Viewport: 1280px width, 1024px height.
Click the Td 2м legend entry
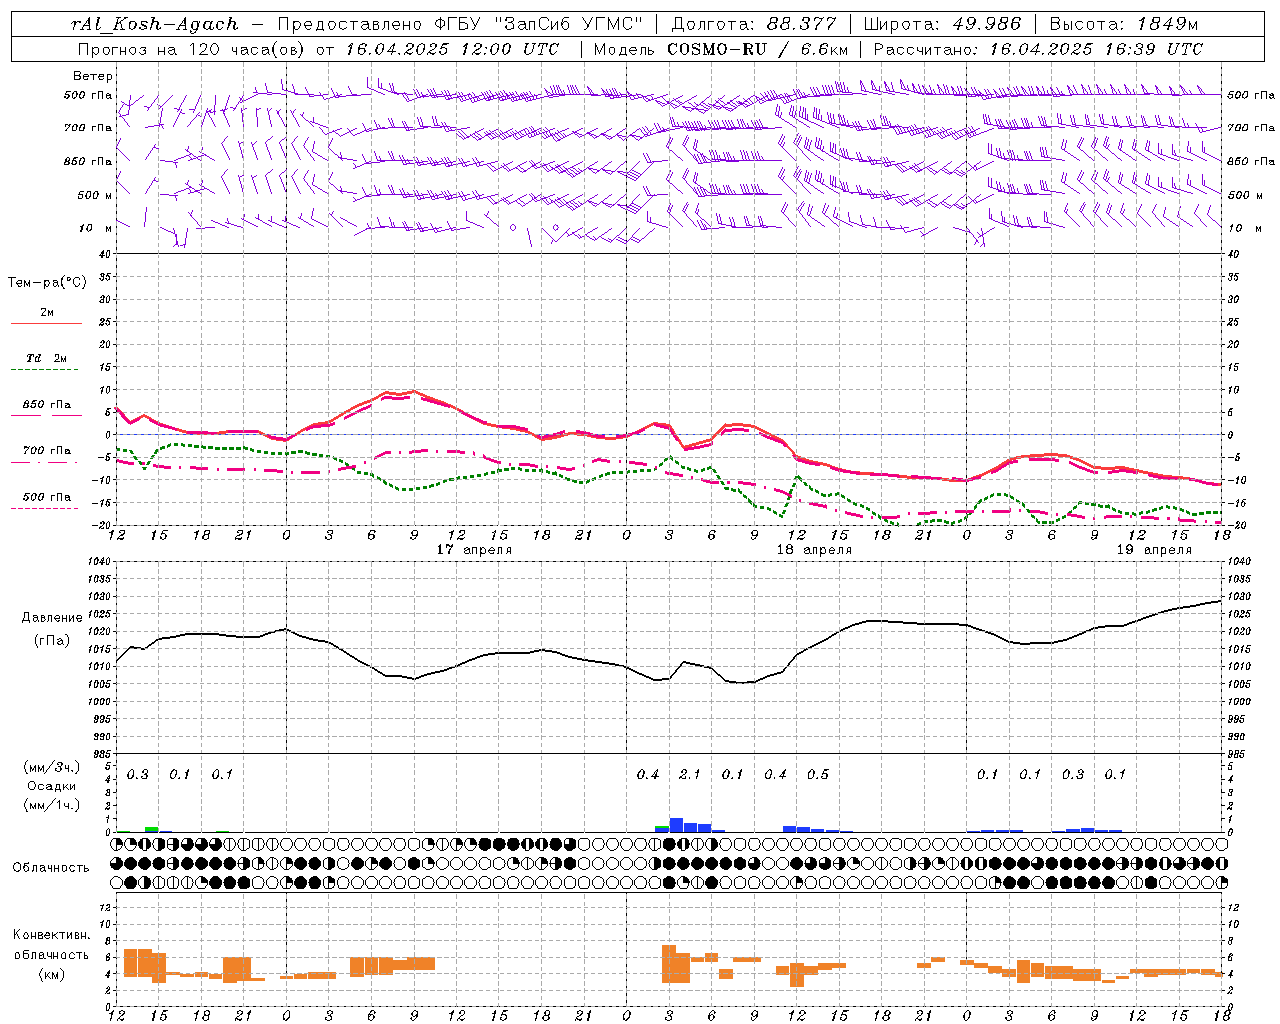tap(46, 358)
